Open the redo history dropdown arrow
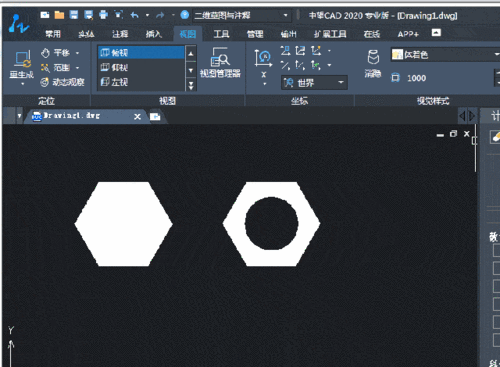Screen dimensions: 500x367 tap(173, 15)
